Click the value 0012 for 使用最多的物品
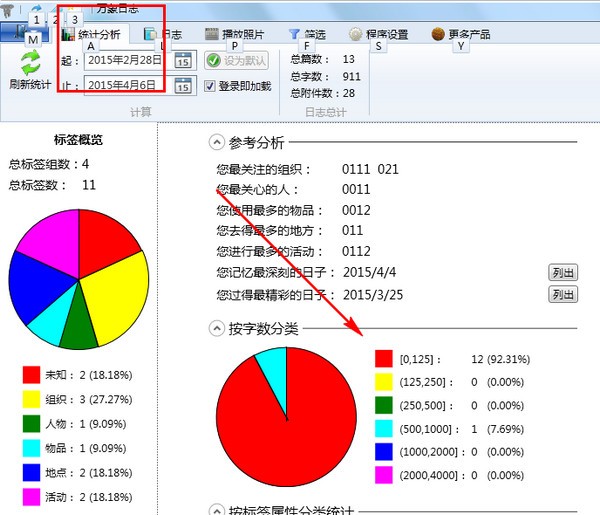 (356, 210)
